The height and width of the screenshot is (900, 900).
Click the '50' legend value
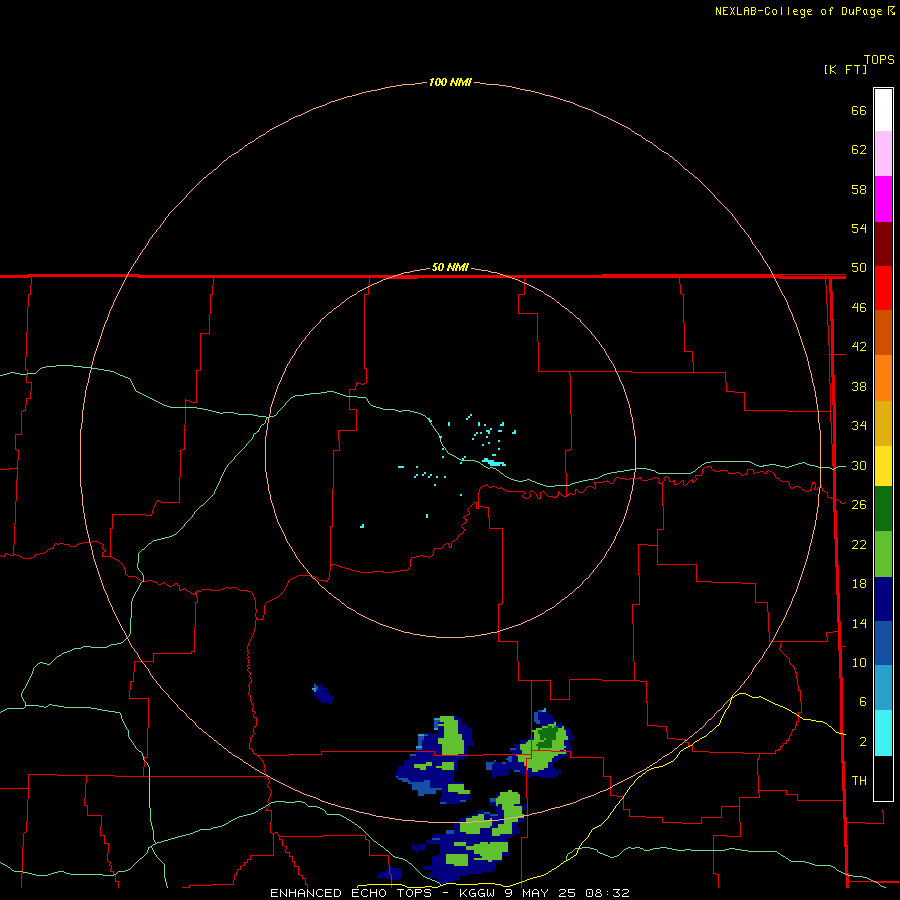[859, 267]
